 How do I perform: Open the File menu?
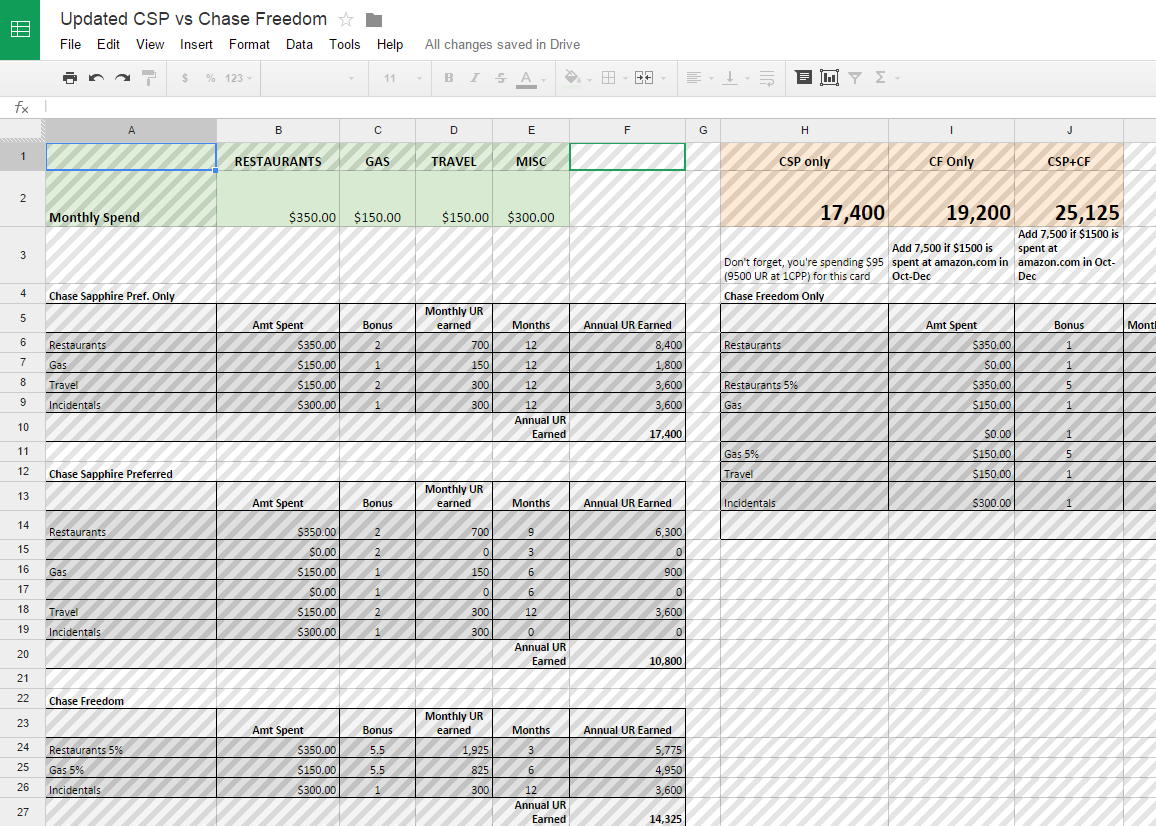coord(71,44)
